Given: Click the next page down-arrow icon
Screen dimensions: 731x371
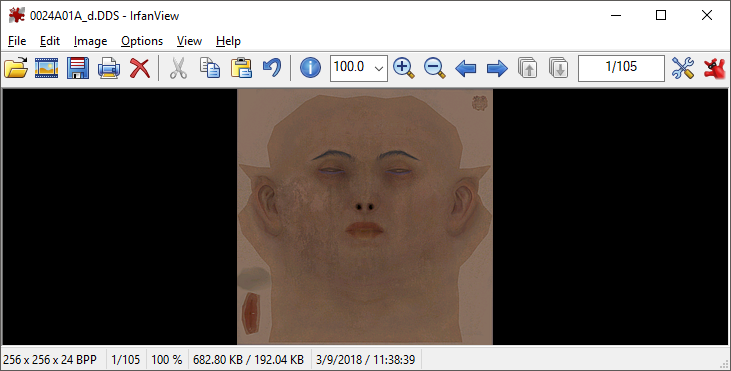Looking at the screenshot, I should (x=559, y=68).
